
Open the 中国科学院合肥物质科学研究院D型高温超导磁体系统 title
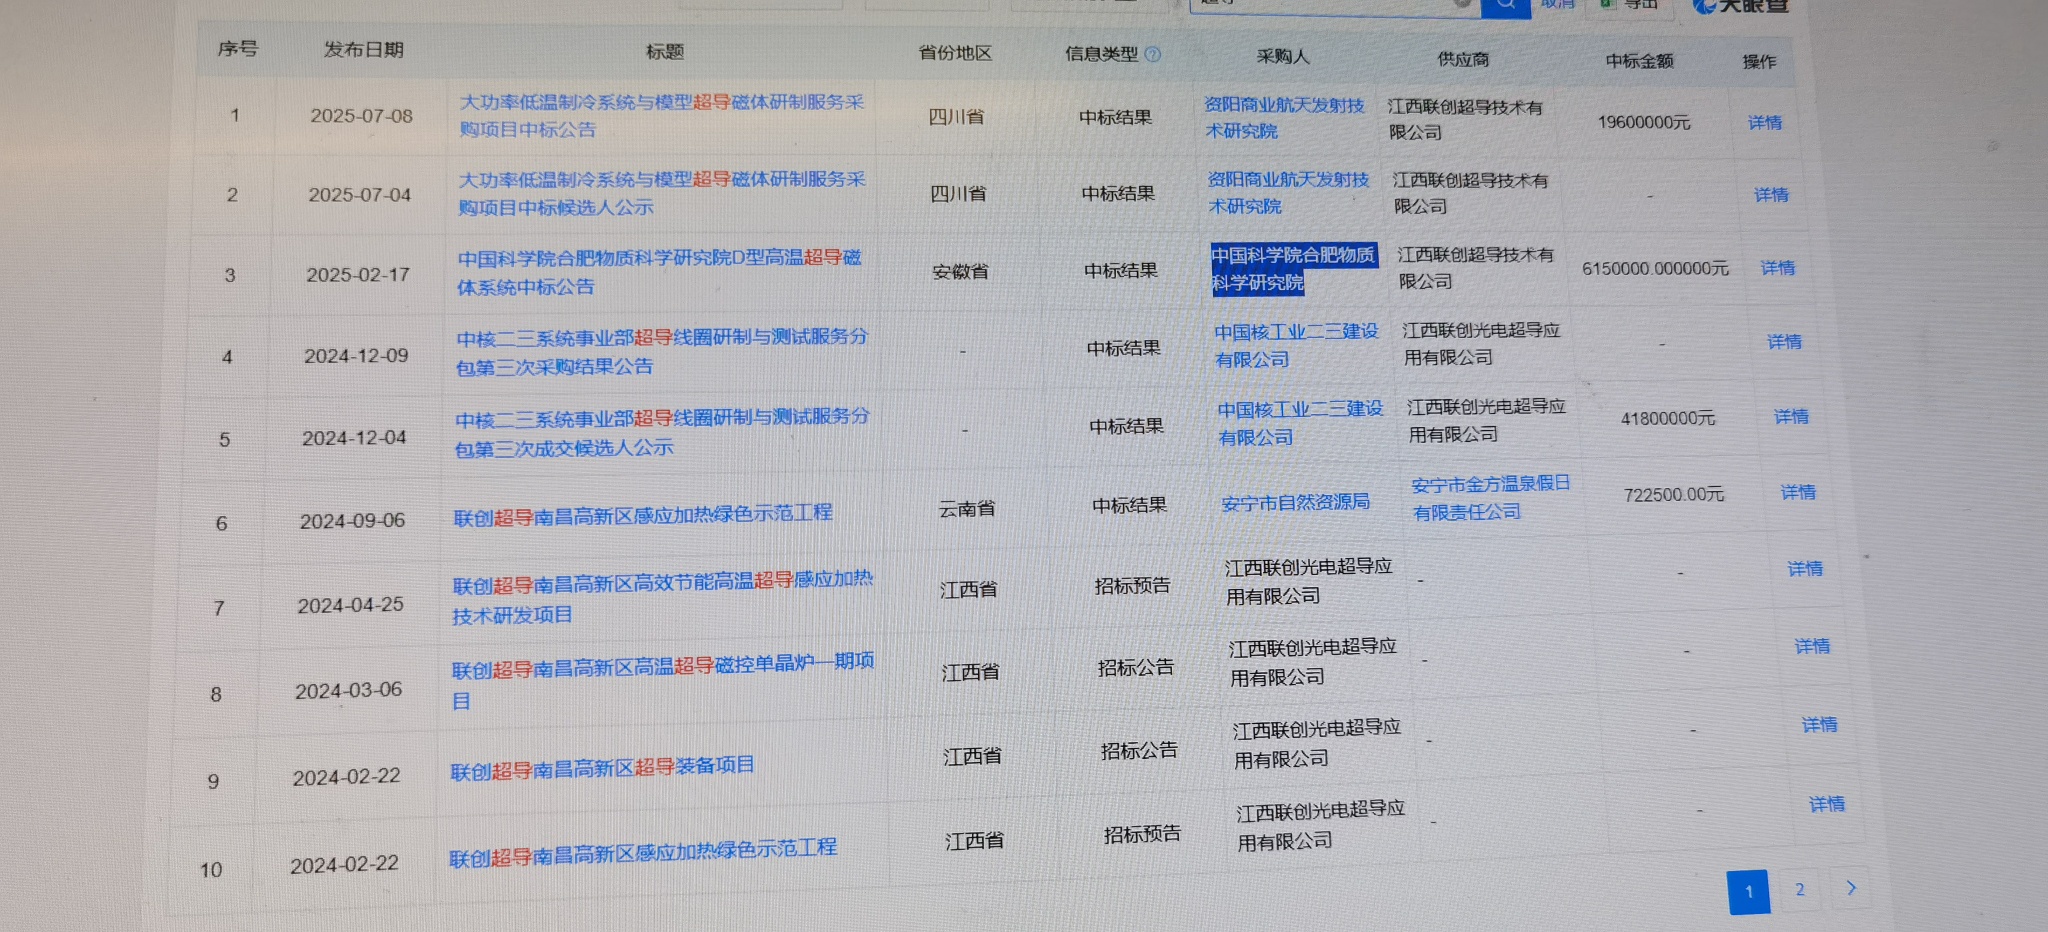point(659,272)
